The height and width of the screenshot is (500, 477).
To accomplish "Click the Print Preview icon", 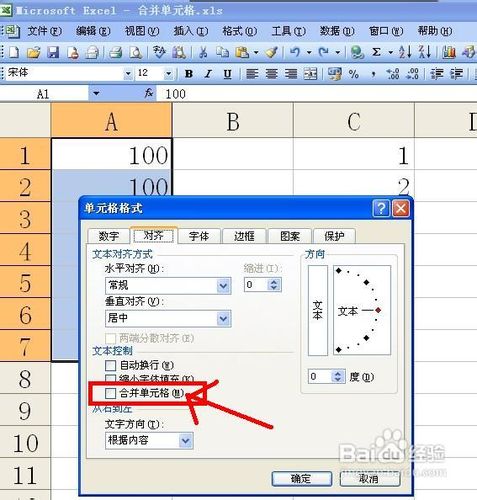I will pos(135,52).
